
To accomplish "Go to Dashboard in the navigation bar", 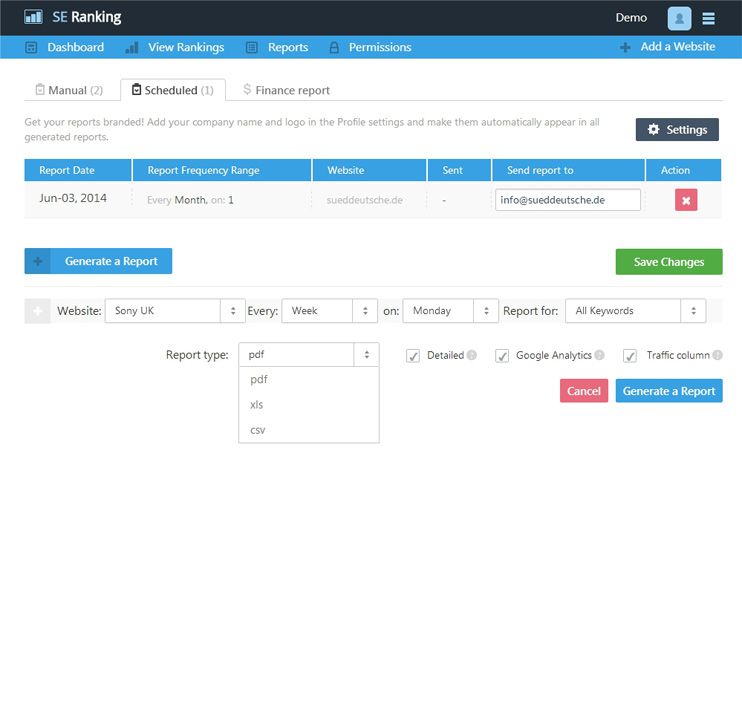I will [76, 47].
